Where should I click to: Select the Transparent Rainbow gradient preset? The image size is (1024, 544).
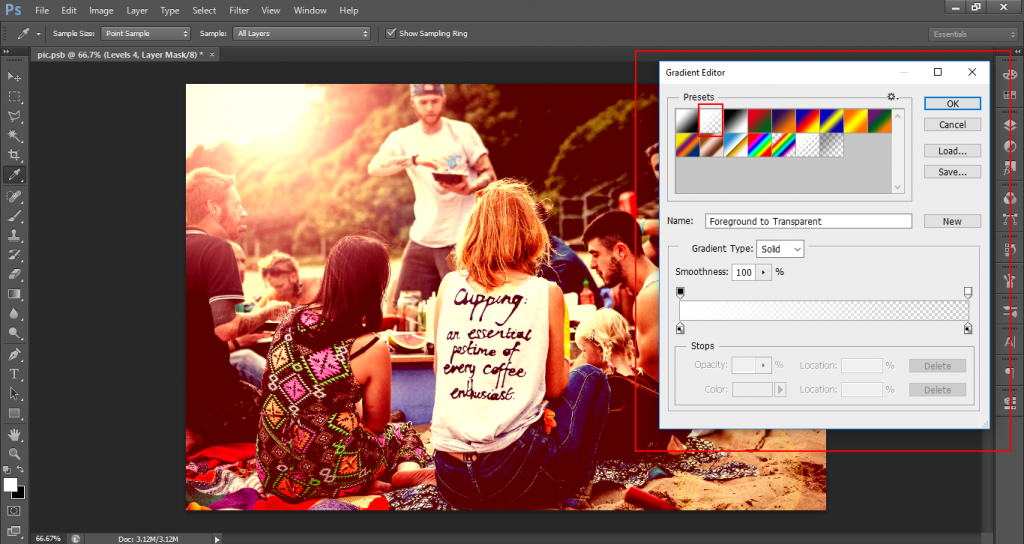pyautogui.click(x=784, y=145)
